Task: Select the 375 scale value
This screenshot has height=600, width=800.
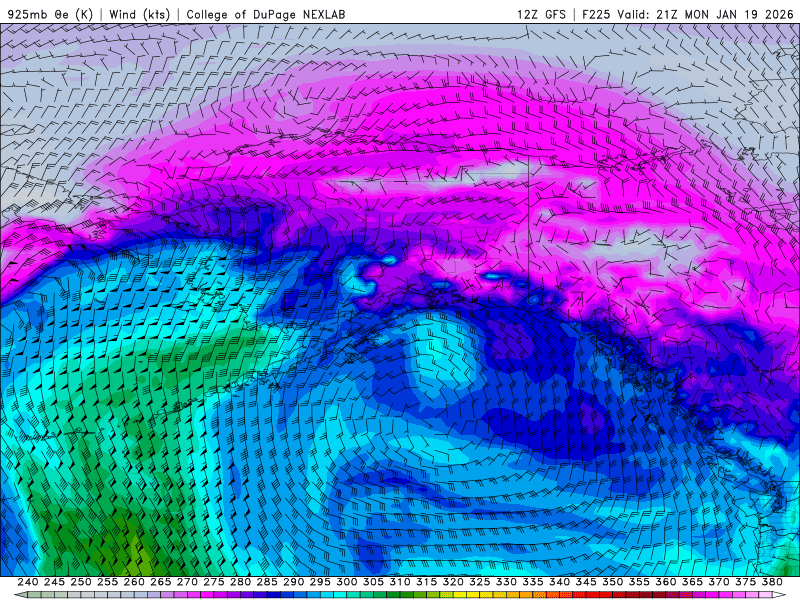Action: coord(746,582)
